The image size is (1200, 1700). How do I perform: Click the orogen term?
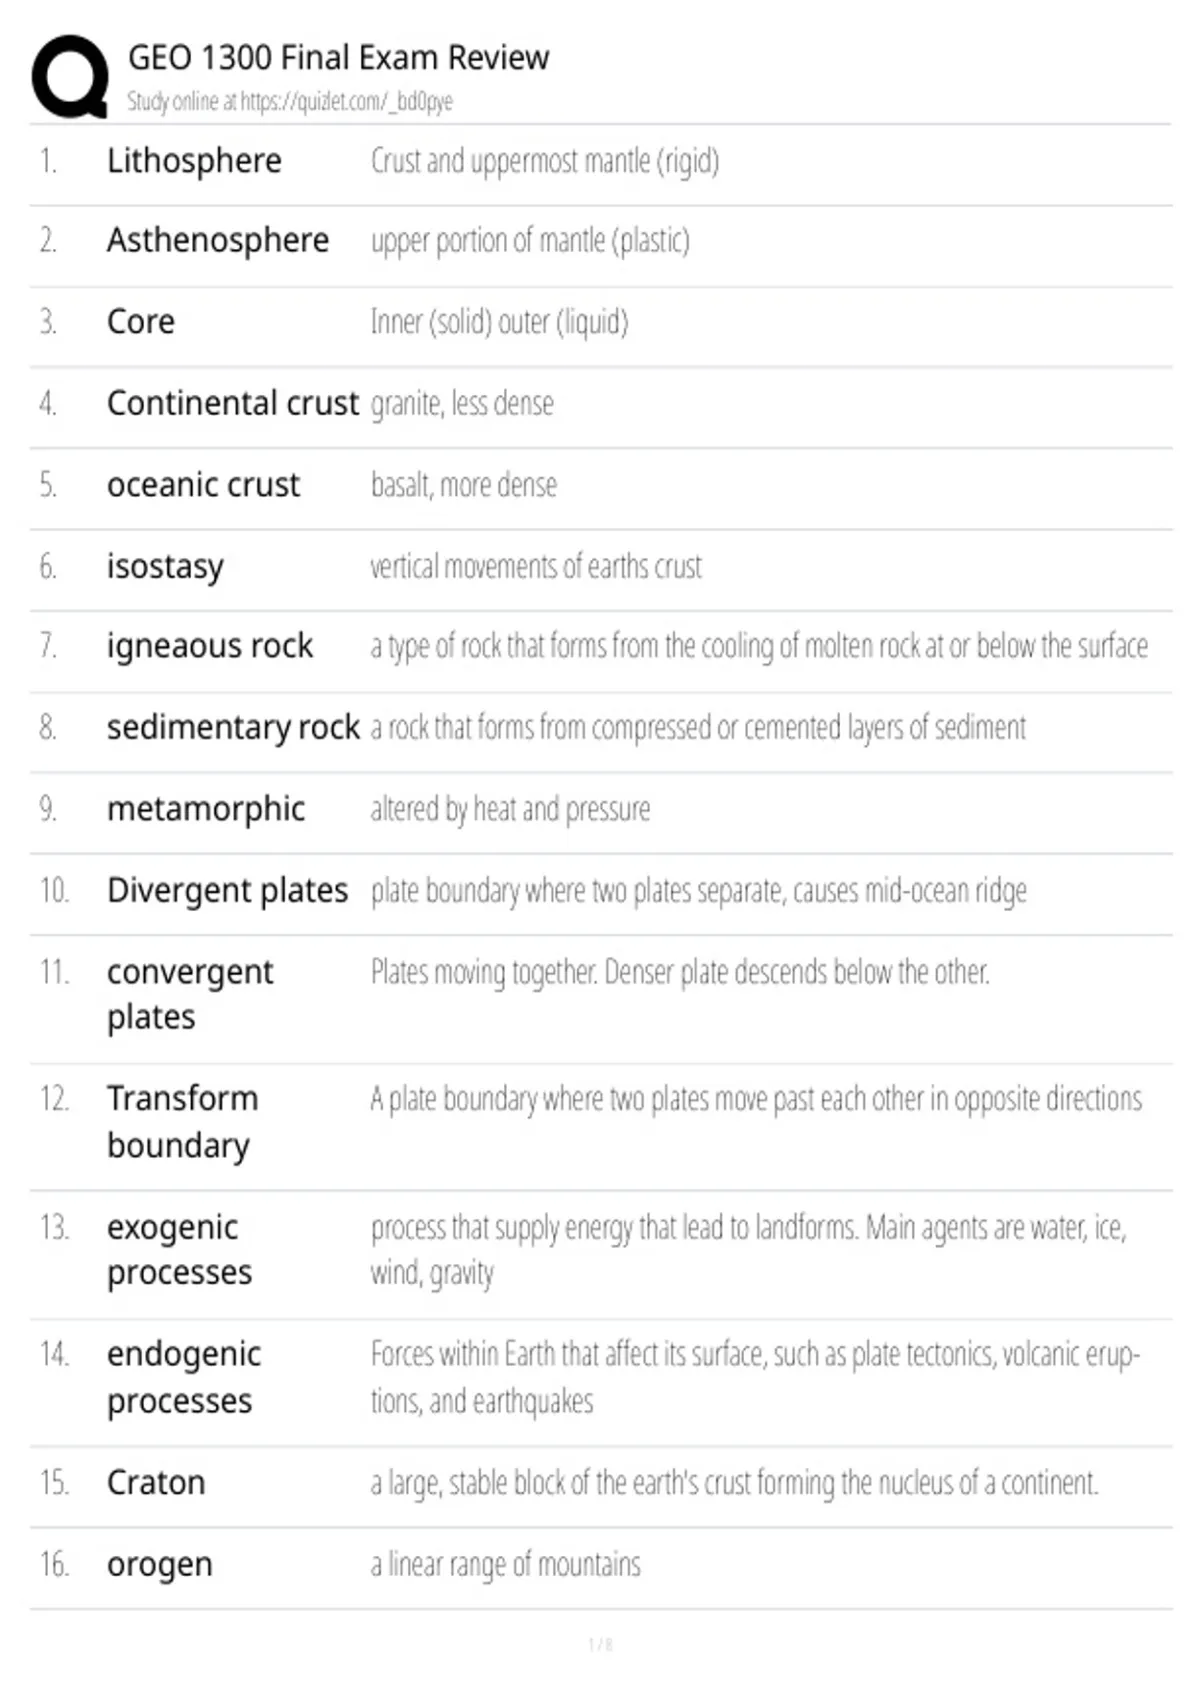click(x=160, y=1565)
